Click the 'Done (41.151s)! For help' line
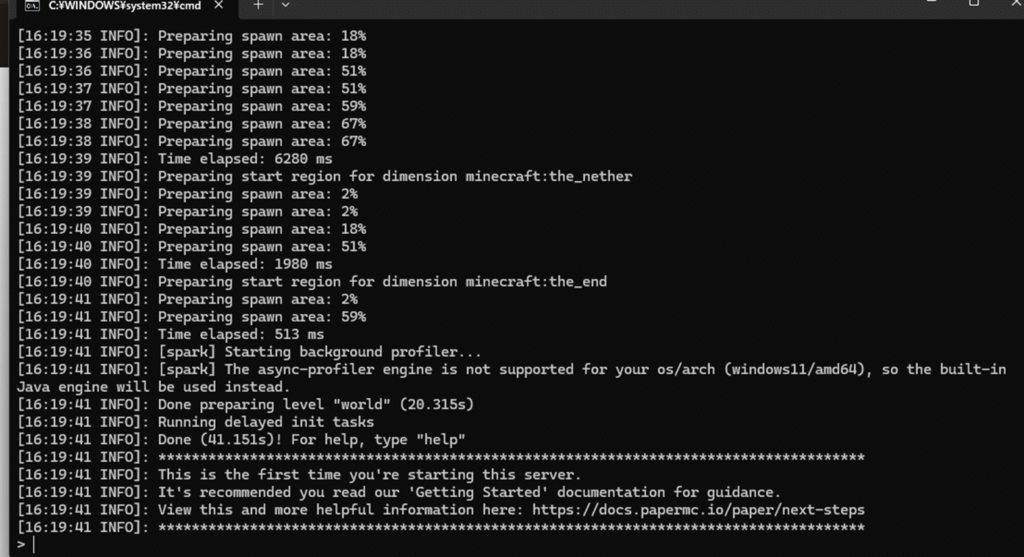 [242, 440]
